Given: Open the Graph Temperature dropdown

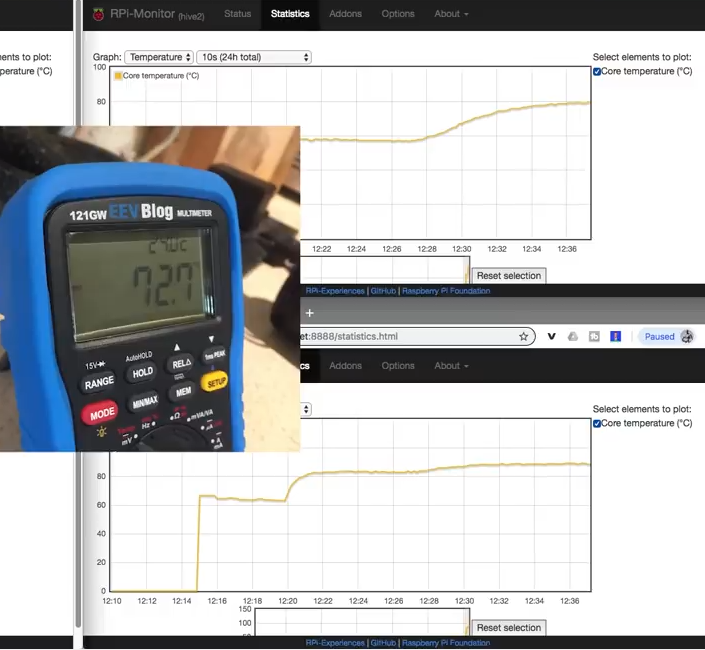Looking at the screenshot, I should [x=159, y=58].
